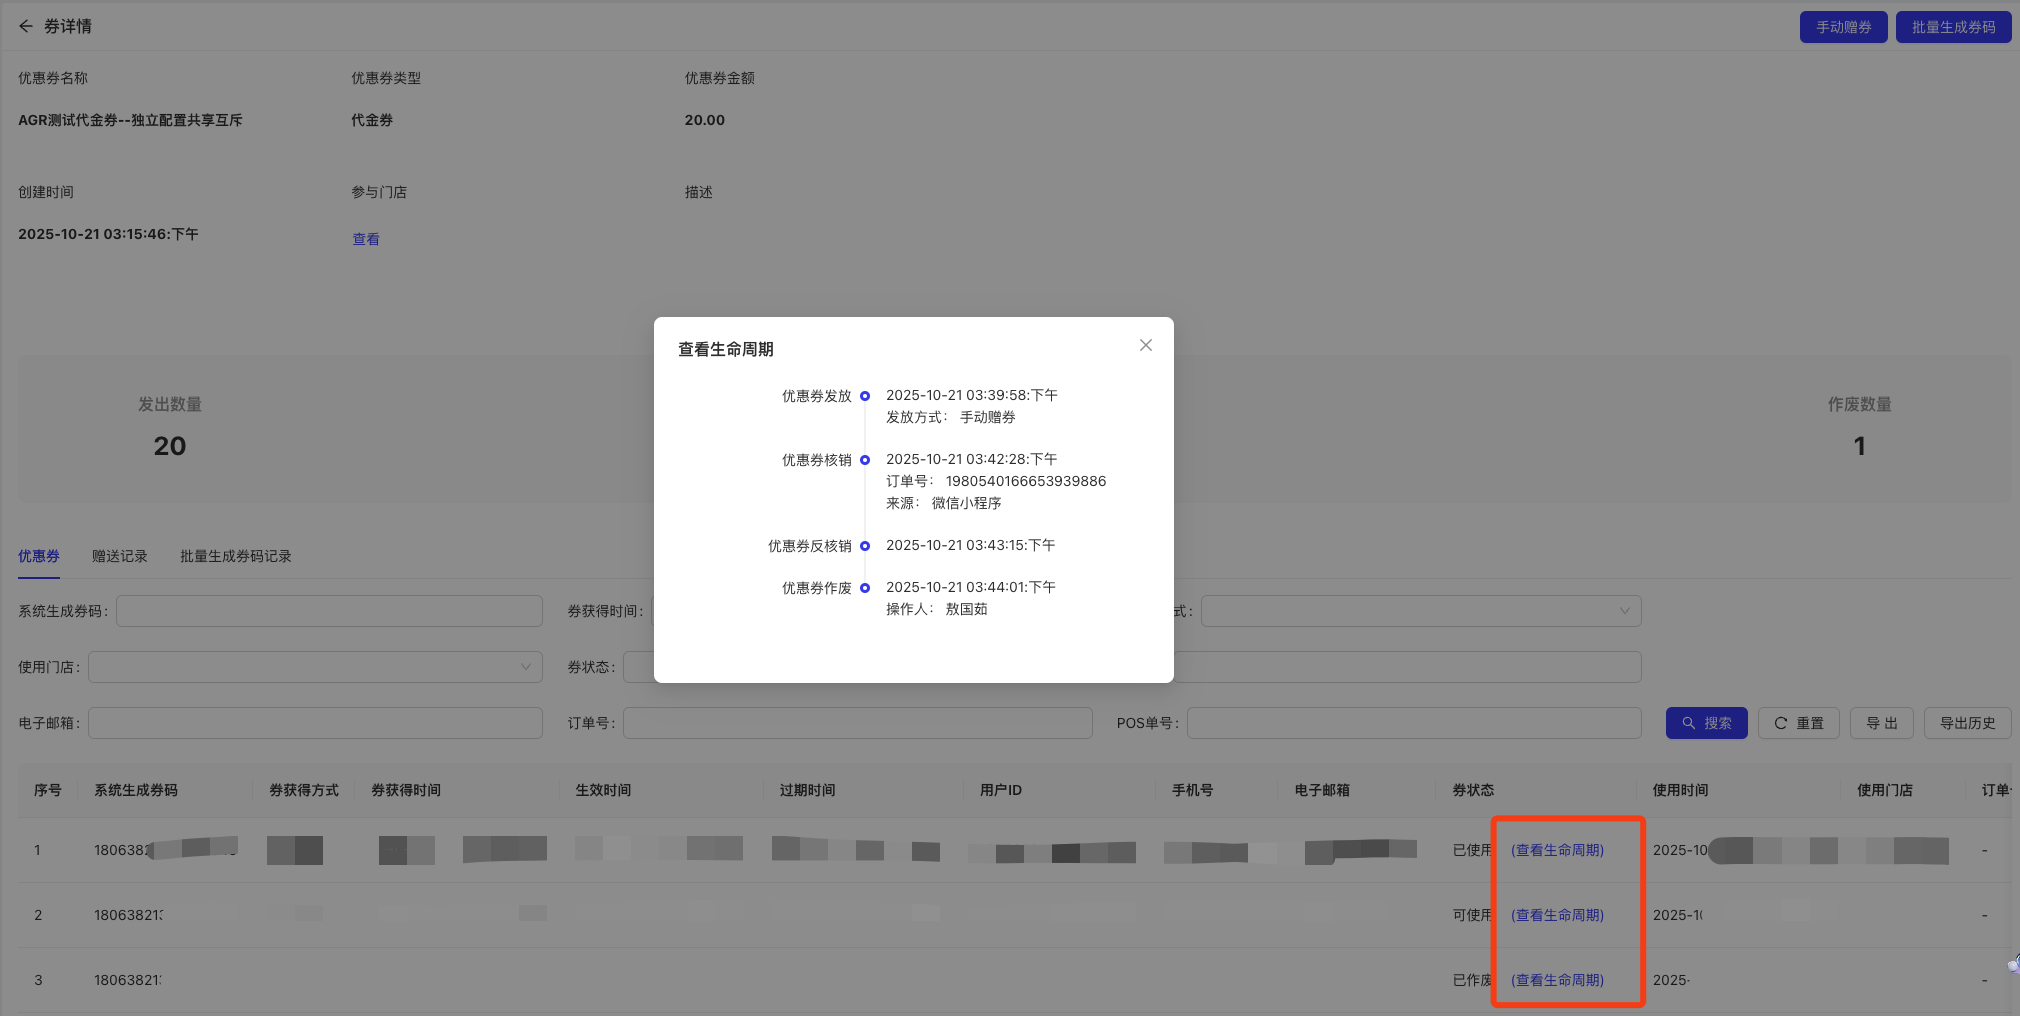
Task: Click the POS单号 input field
Action: 1413,723
